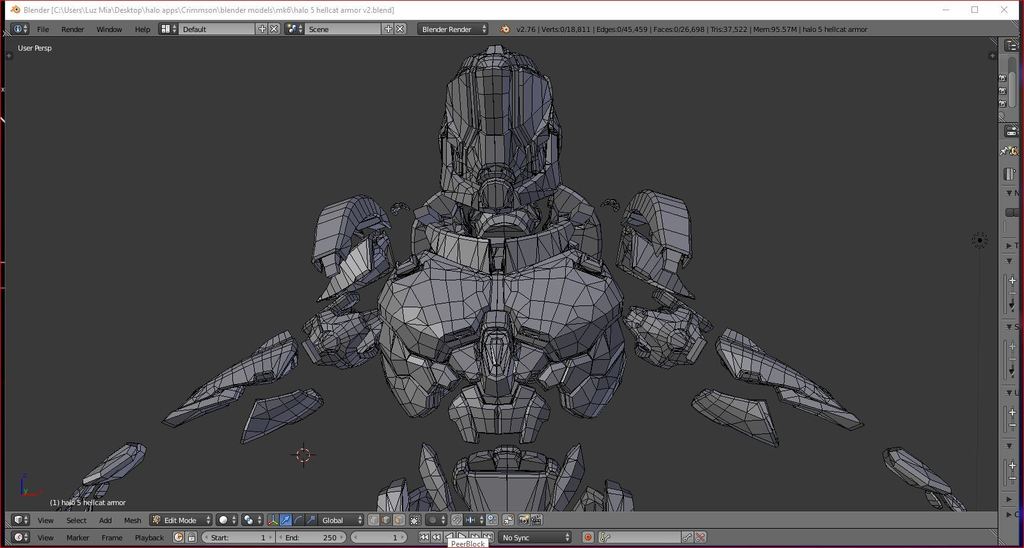Jump to the first frame
The width and height of the screenshot is (1024, 548).
pyautogui.click(x=424, y=538)
